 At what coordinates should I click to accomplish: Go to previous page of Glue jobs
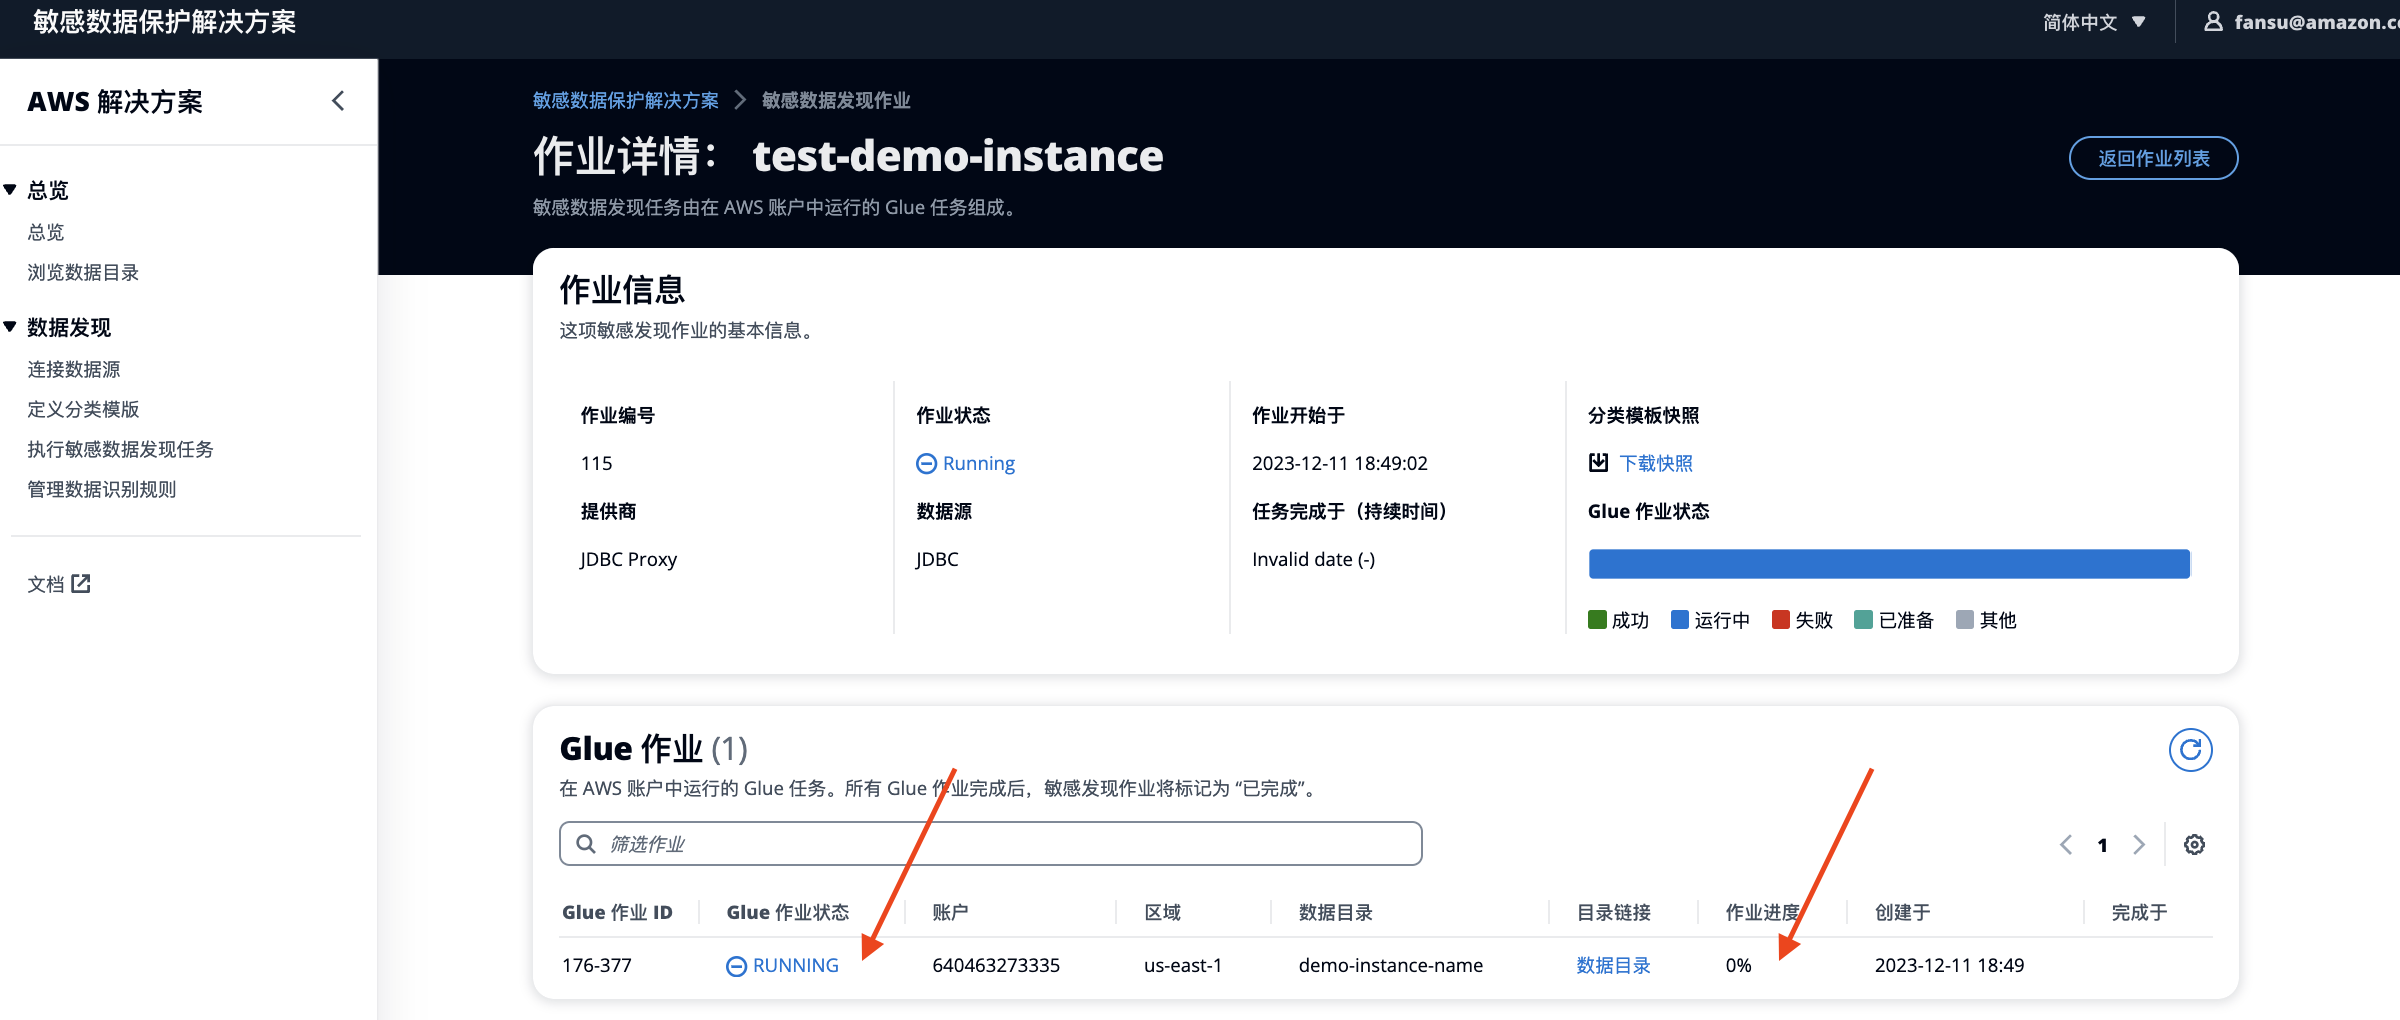click(x=2066, y=845)
